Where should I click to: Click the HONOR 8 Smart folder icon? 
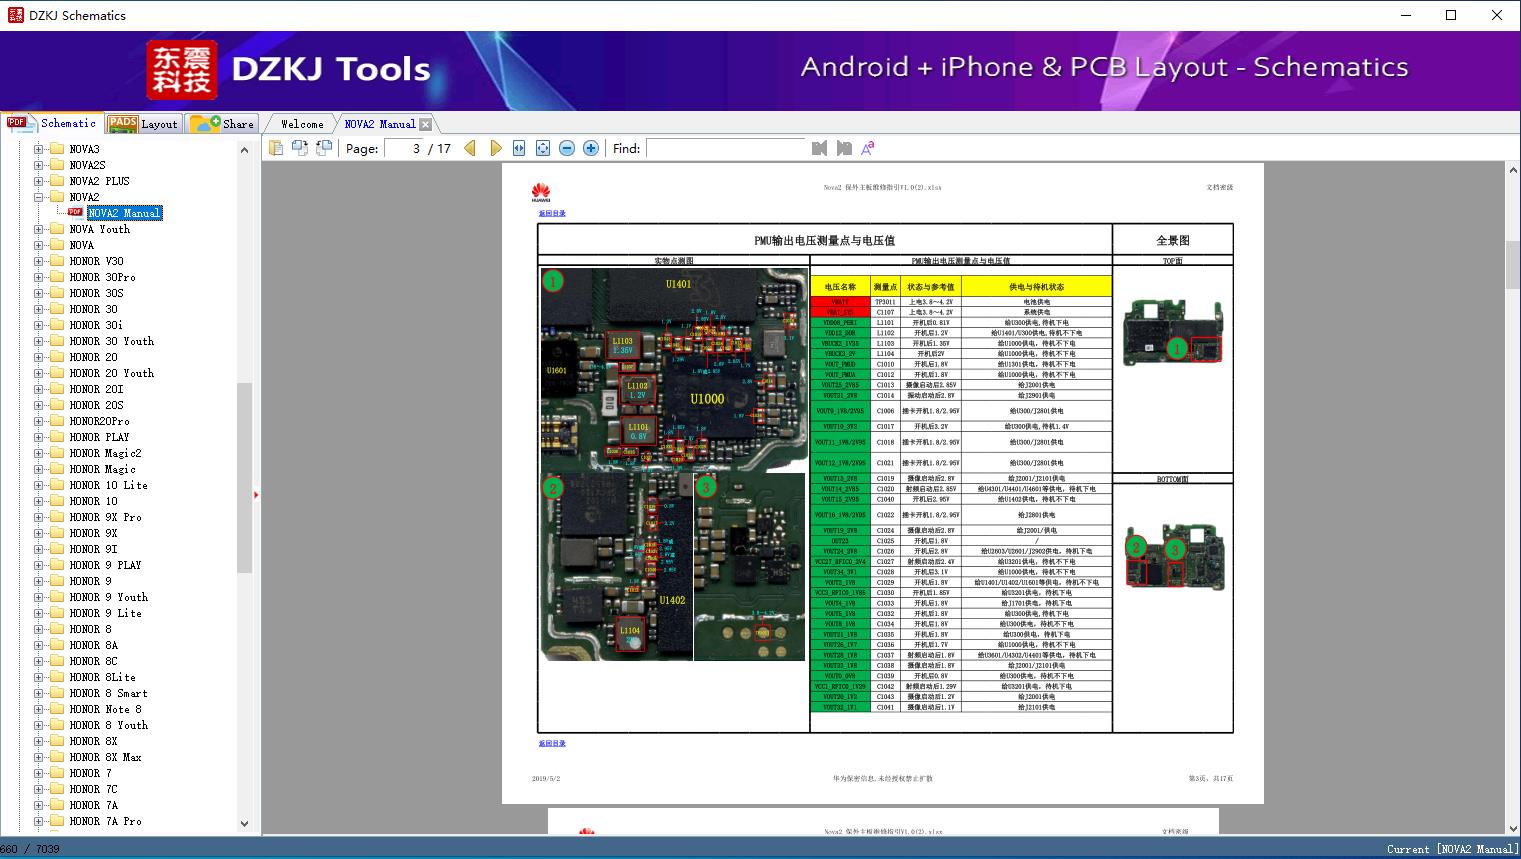(57, 693)
